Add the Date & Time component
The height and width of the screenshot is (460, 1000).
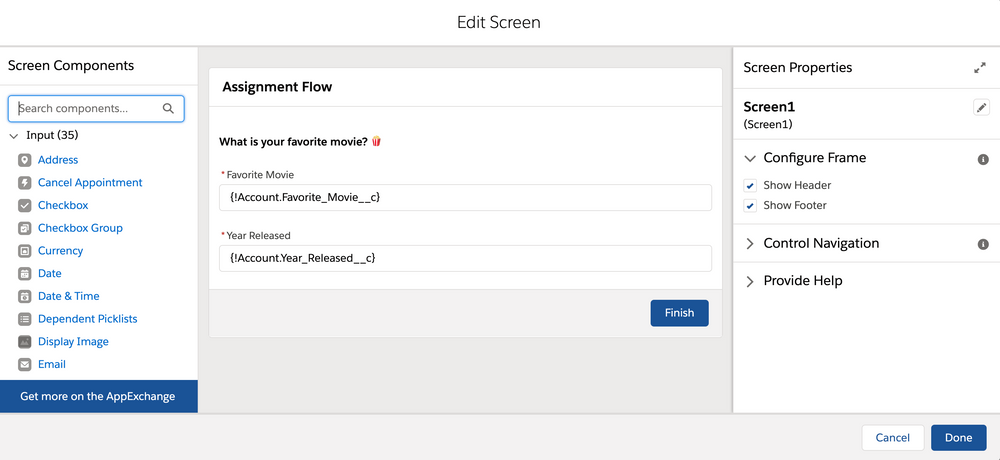tap(69, 296)
